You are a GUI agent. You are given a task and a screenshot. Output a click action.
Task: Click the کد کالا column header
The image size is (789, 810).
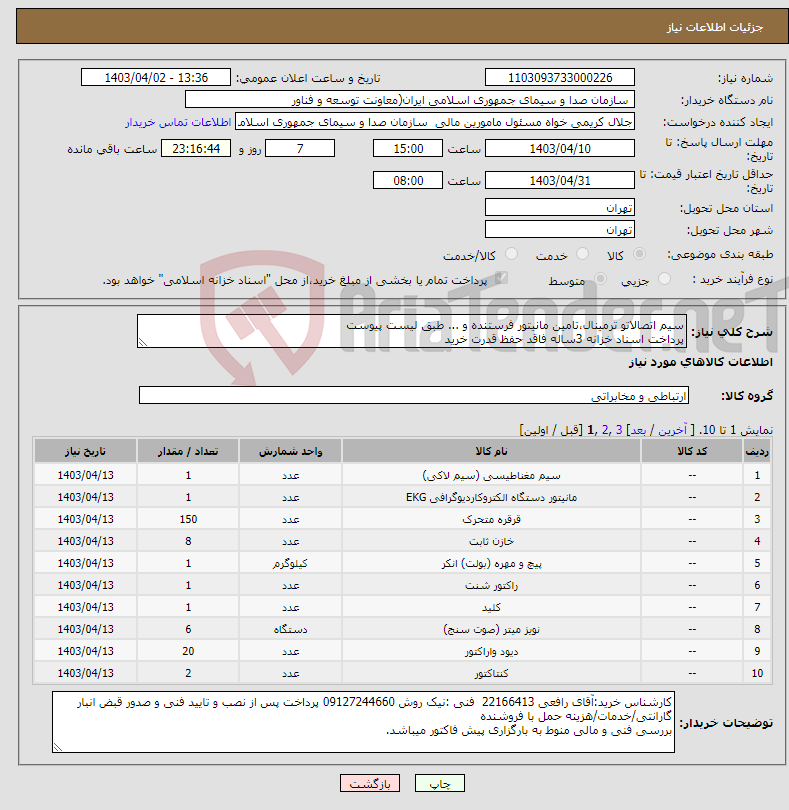click(x=692, y=451)
